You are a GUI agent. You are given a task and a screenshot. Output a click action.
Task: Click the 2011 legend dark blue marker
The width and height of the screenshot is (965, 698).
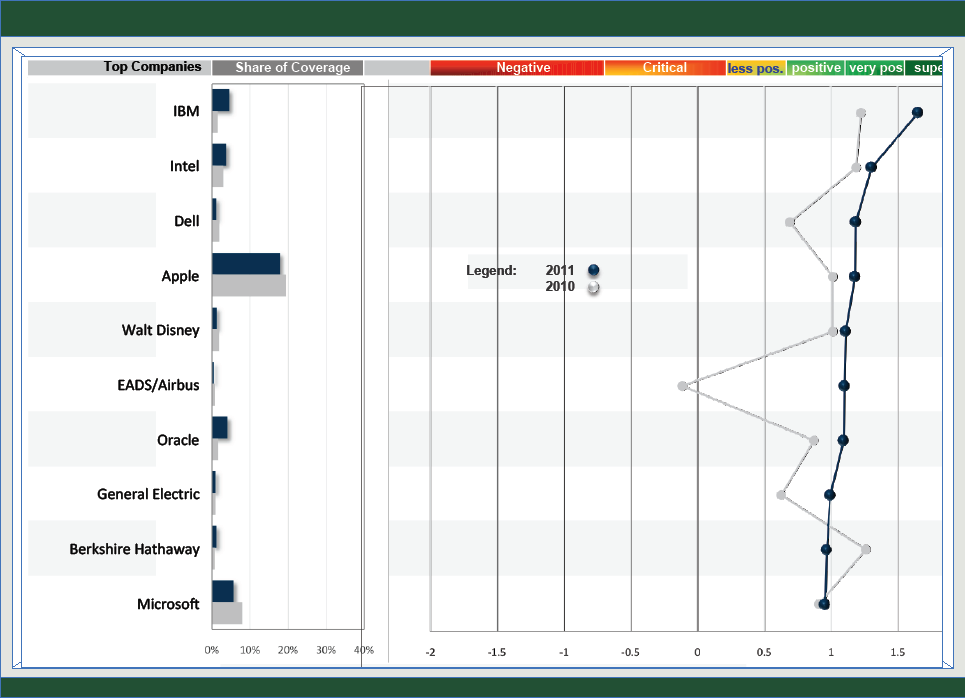[x=593, y=270]
